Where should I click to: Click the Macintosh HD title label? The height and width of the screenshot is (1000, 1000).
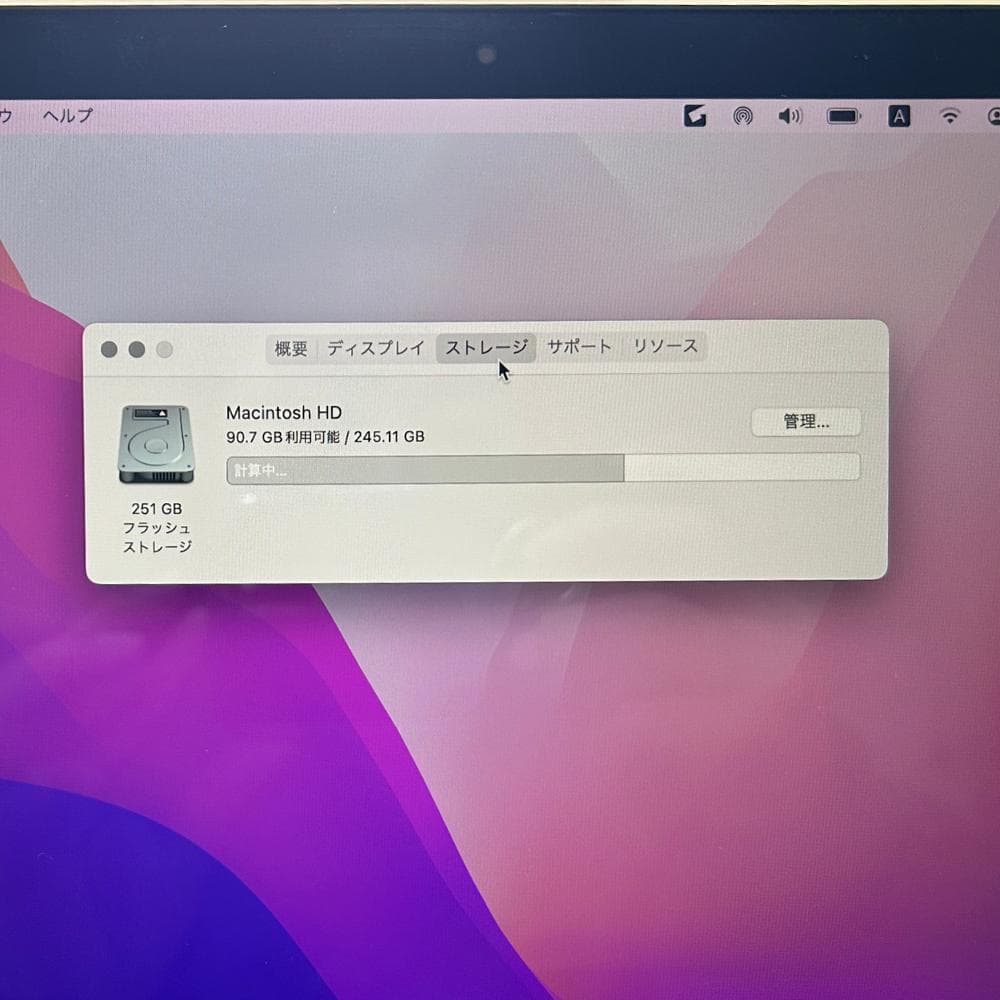tap(283, 412)
